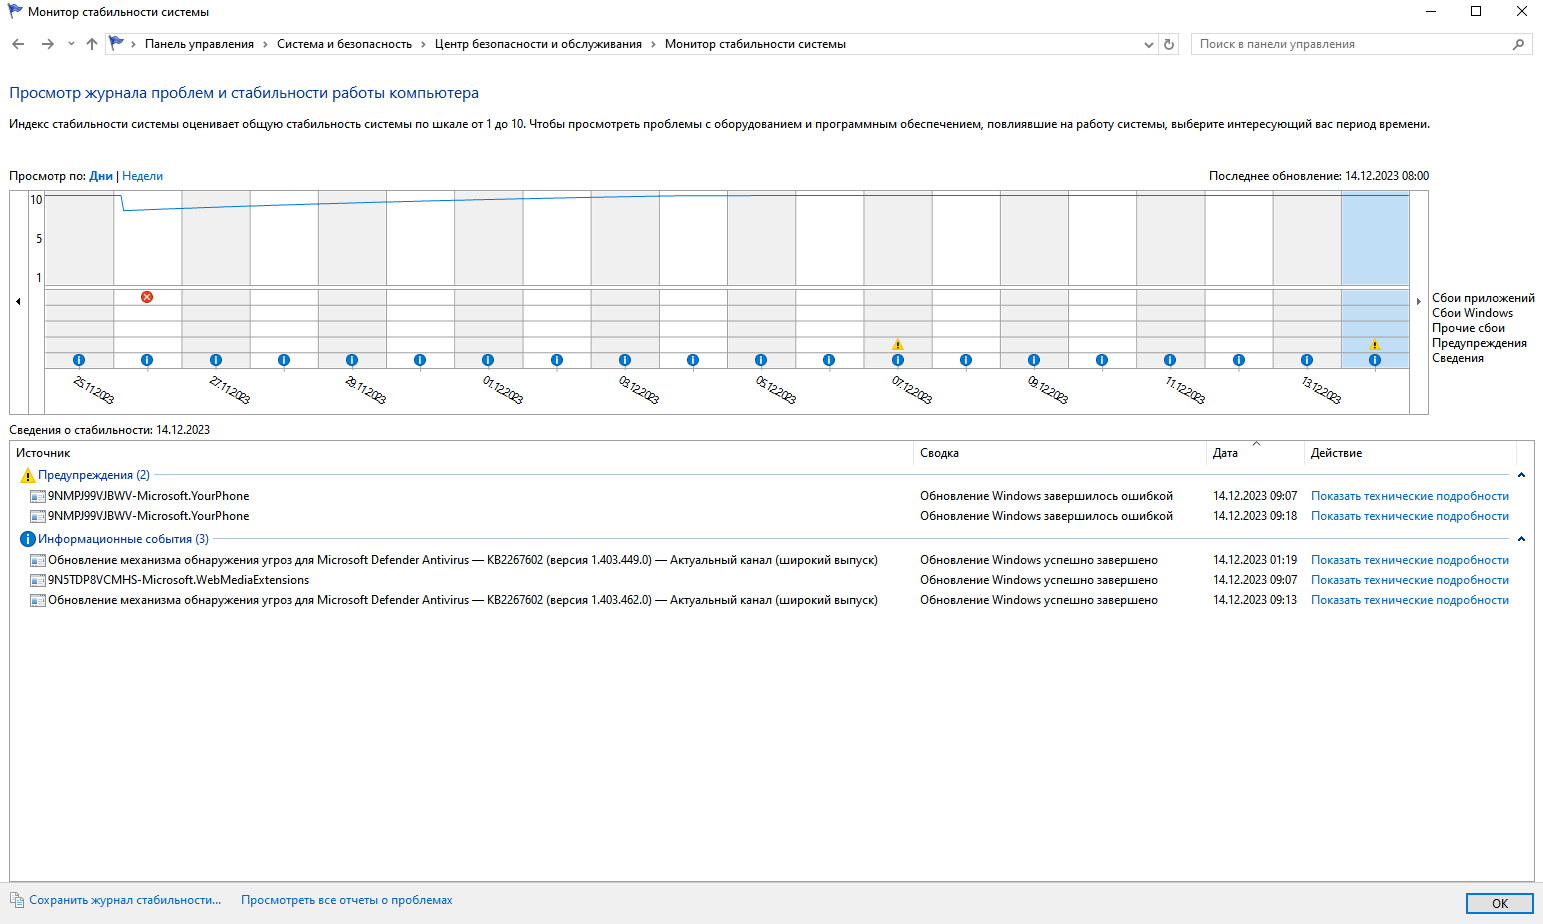Click the info icon above 05.12.2023

pos(761,360)
